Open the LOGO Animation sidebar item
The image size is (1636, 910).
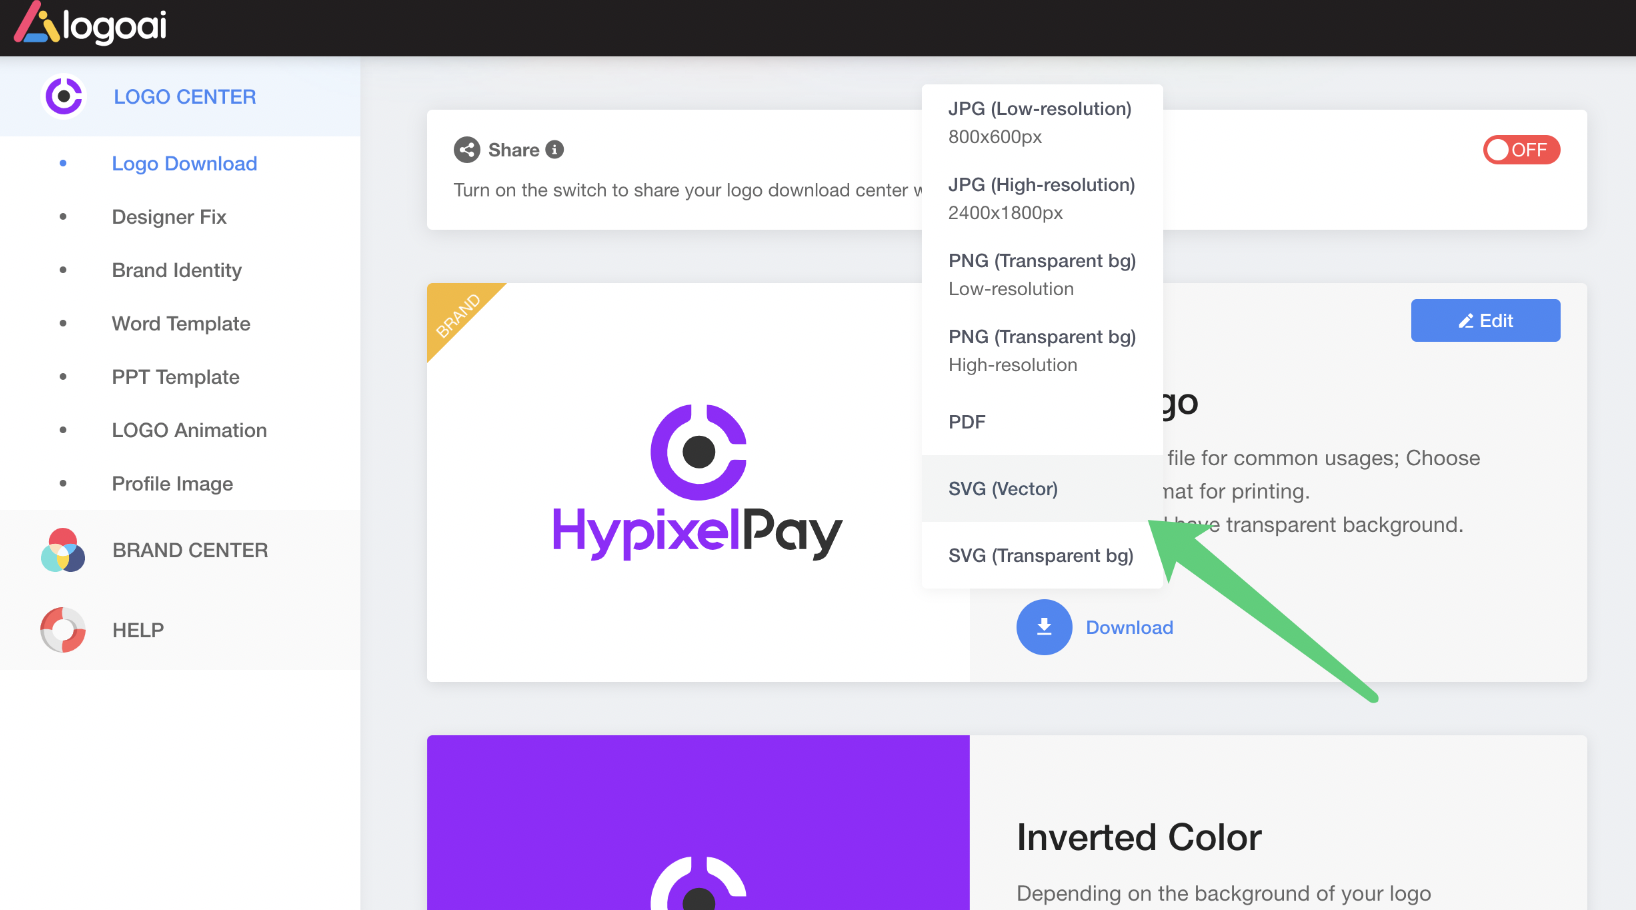tap(189, 430)
